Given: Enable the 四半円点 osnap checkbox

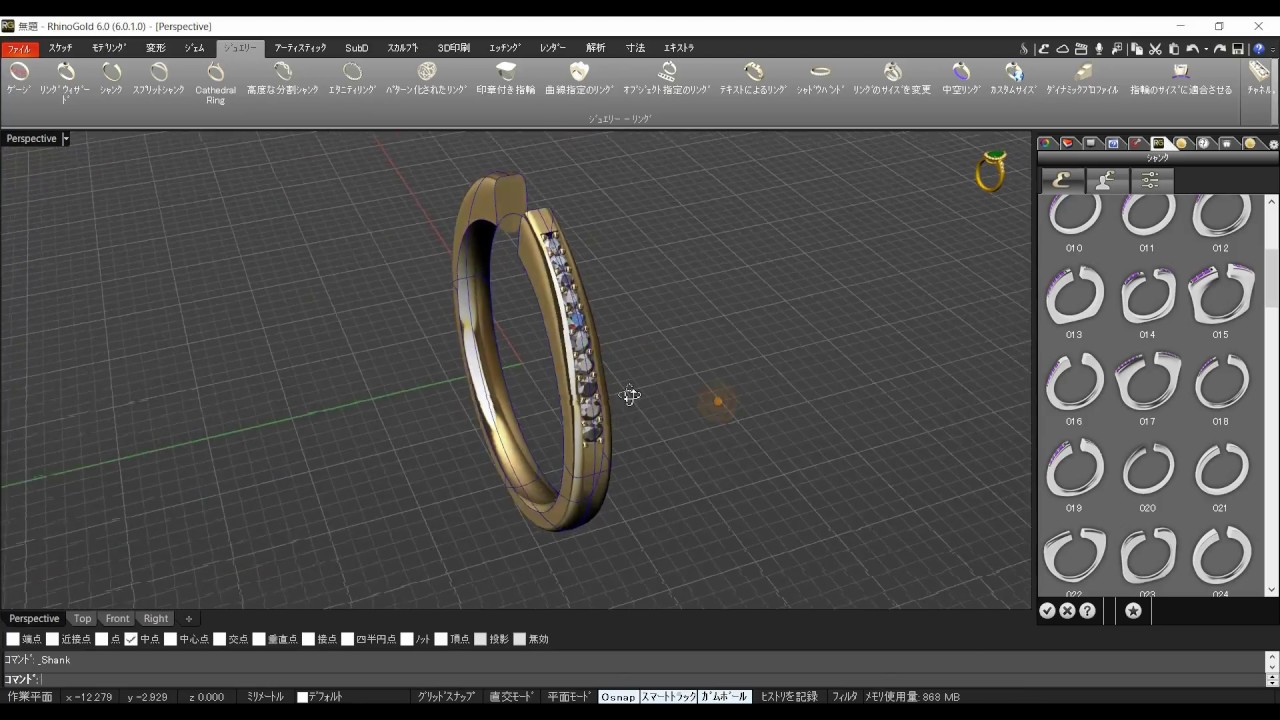Looking at the screenshot, I should [x=348, y=639].
